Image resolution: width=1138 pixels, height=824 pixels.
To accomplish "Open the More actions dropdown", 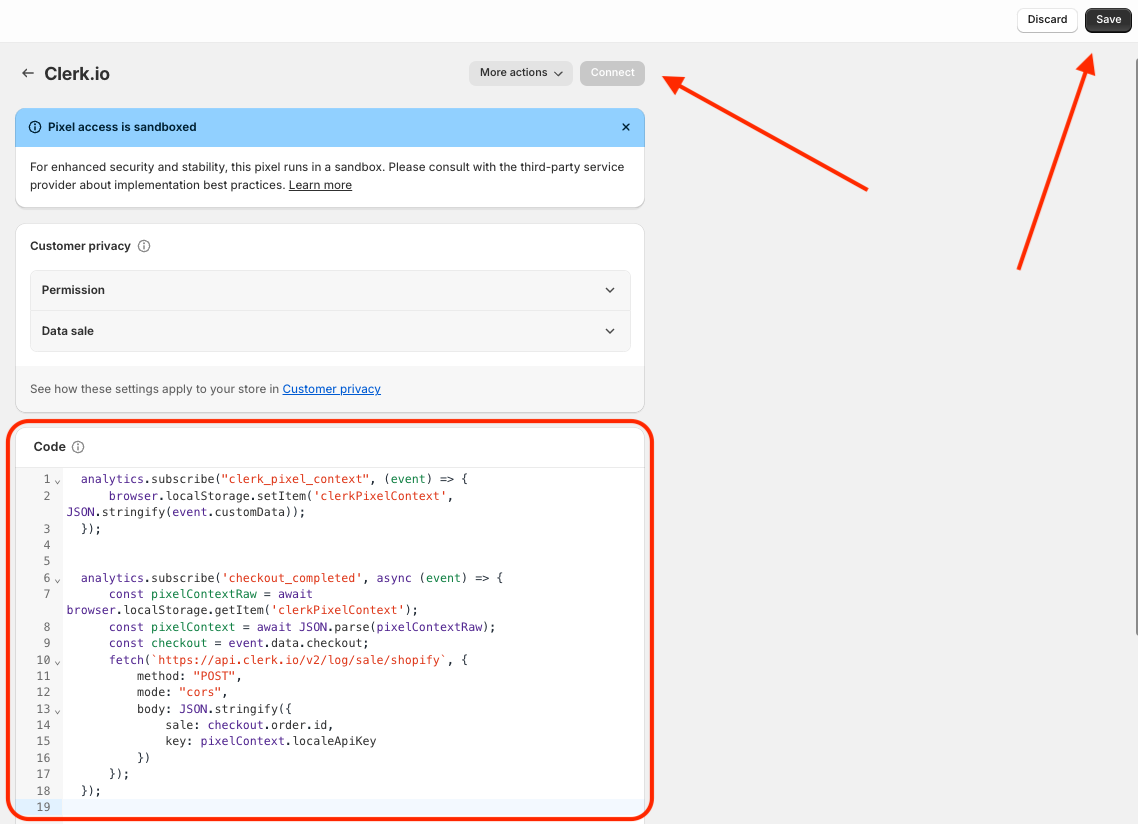I will pyautogui.click(x=520, y=73).
